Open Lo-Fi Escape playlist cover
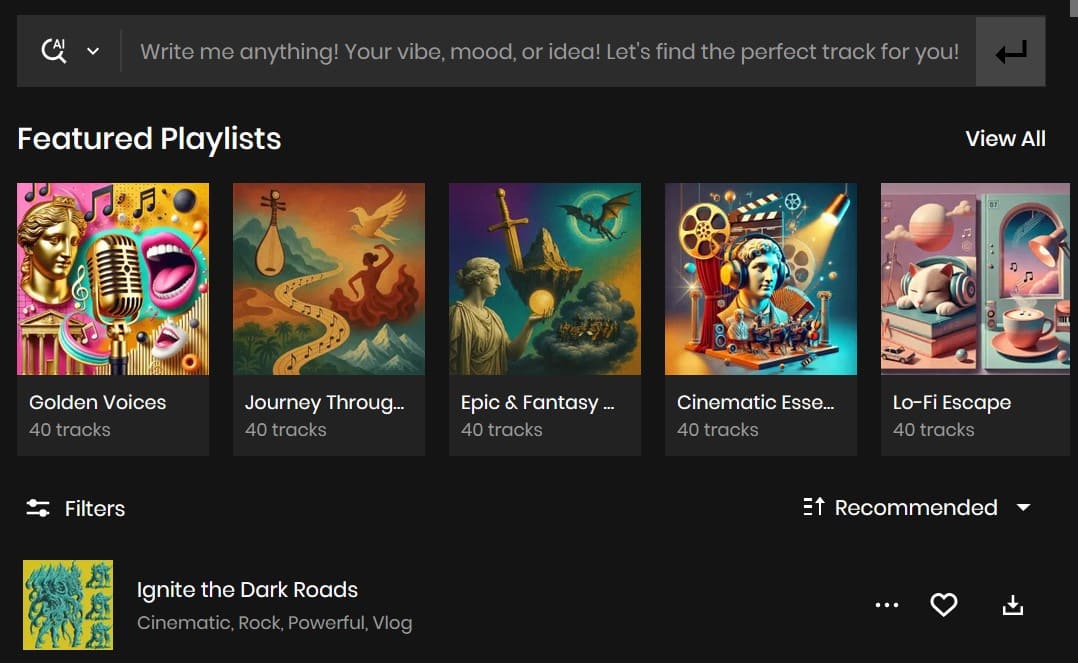1078x663 pixels. (x=975, y=279)
